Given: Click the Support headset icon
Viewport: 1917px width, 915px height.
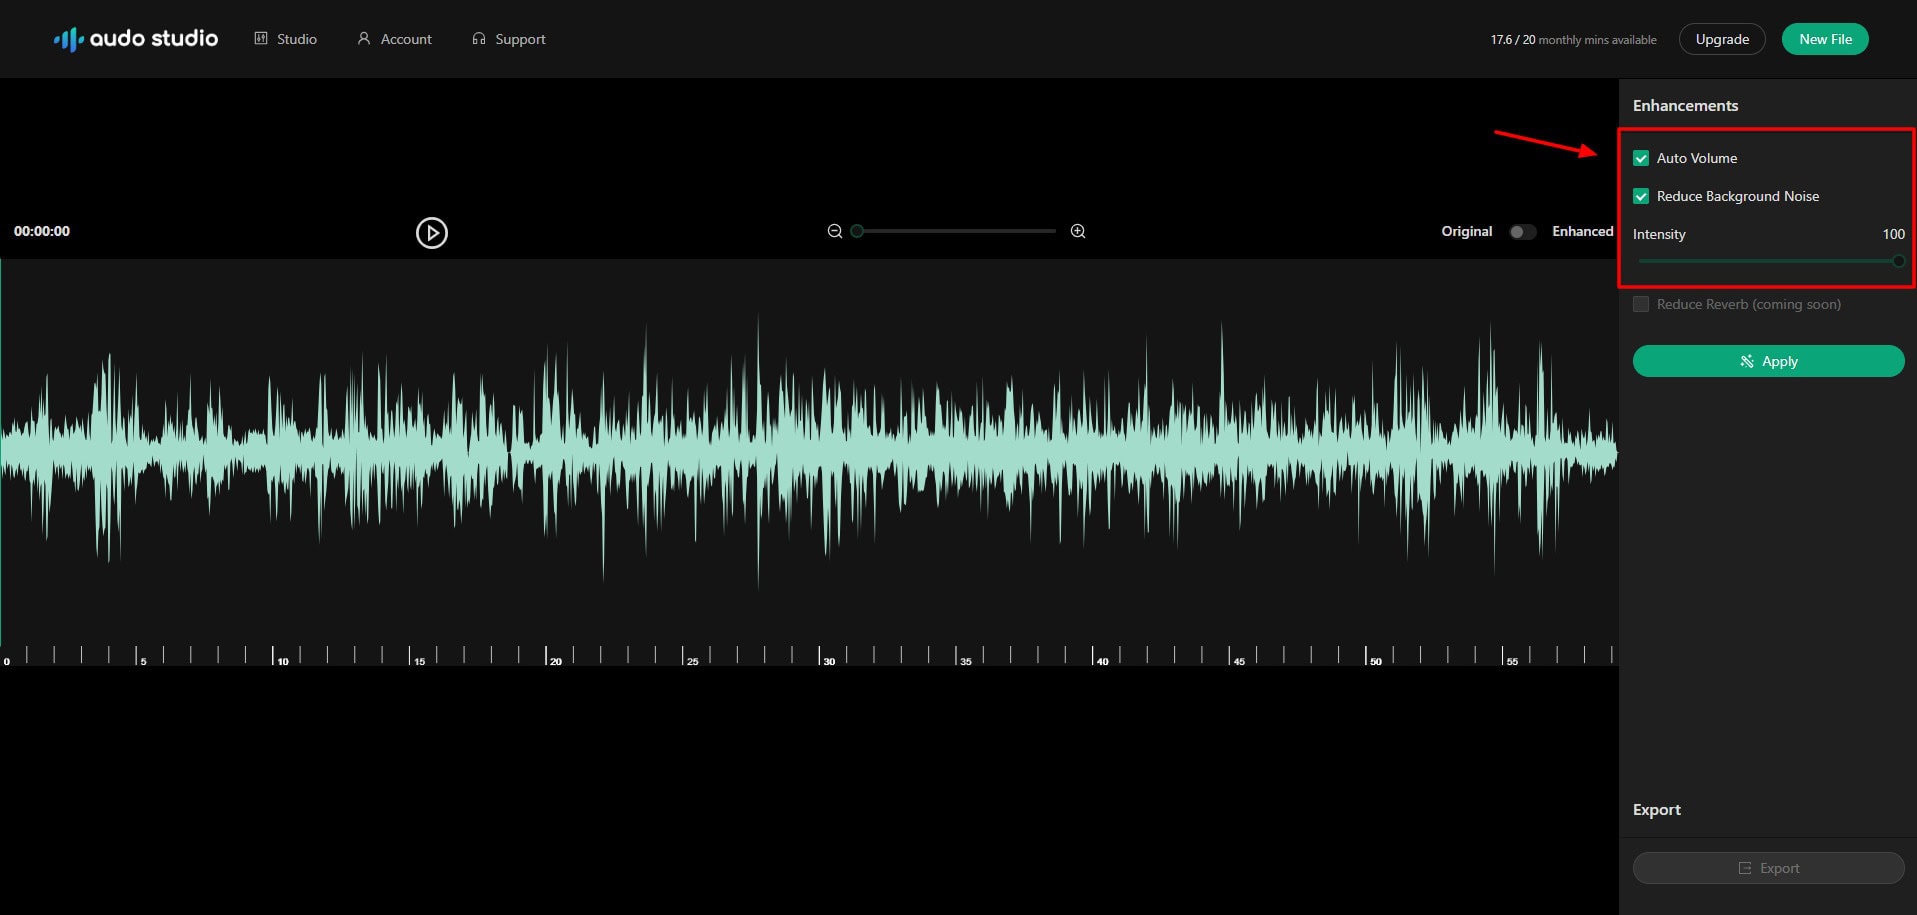Looking at the screenshot, I should tap(479, 39).
